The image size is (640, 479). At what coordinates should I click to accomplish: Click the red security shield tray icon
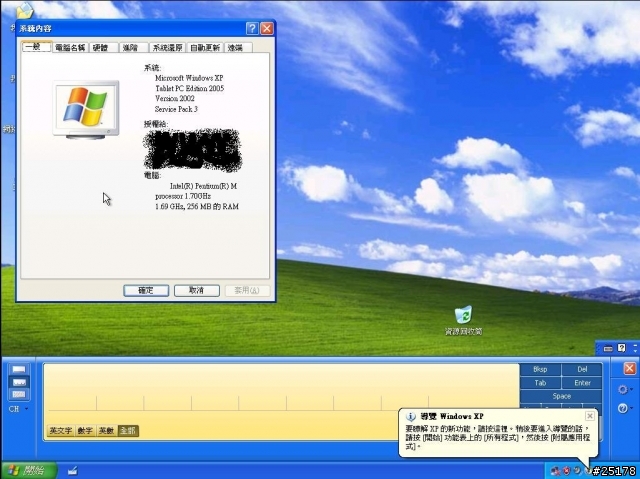pyautogui.click(x=567, y=471)
